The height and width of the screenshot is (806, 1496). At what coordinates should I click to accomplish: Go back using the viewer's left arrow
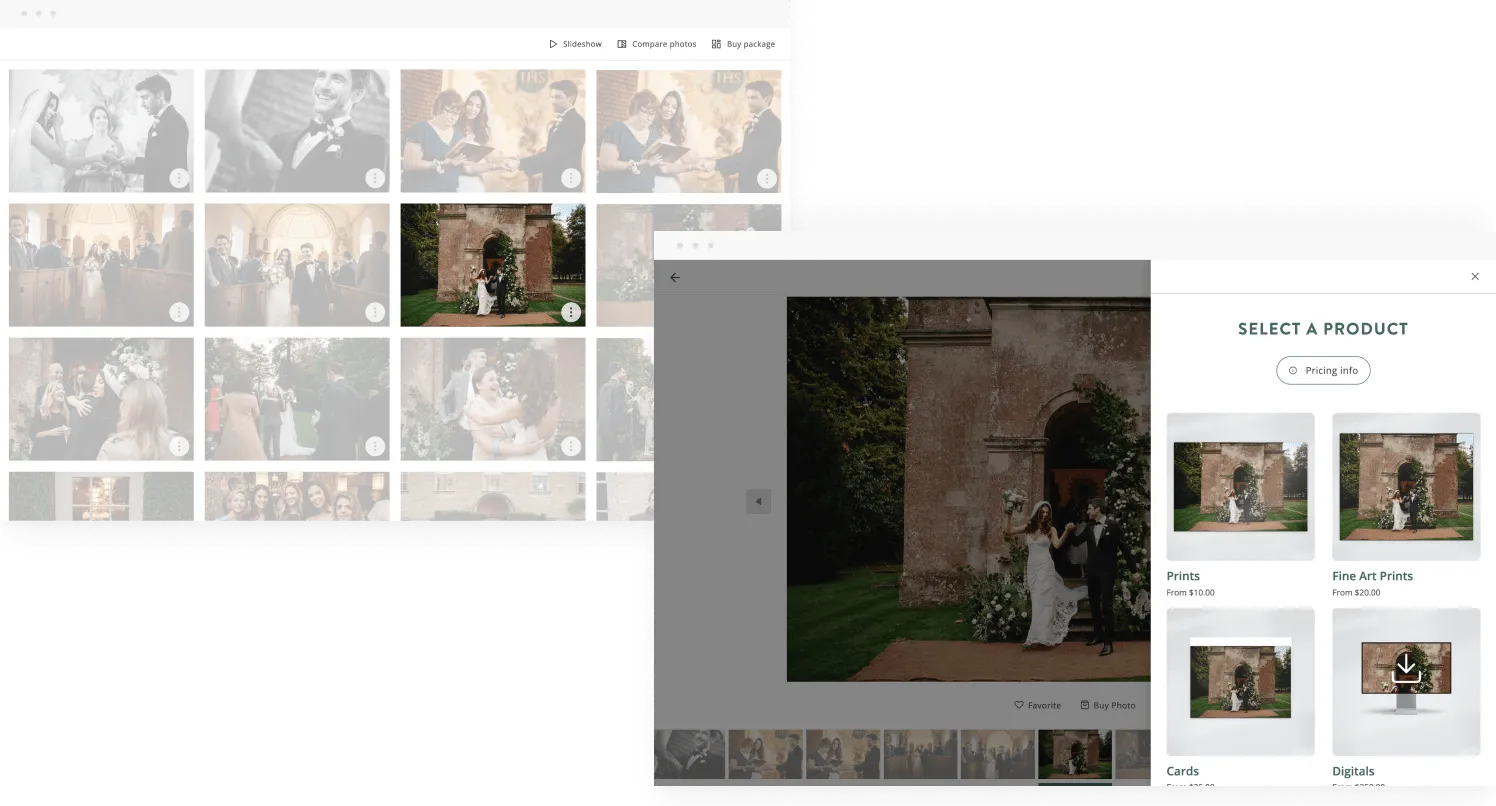675,277
